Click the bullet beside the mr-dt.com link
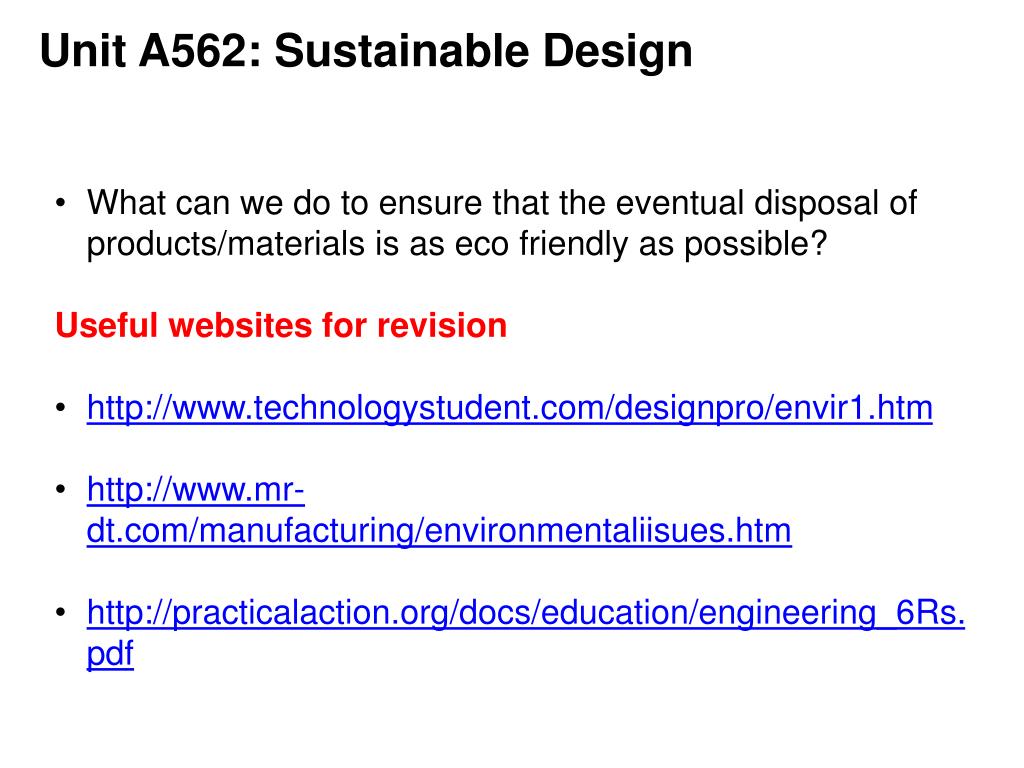The width and height of the screenshot is (1024, 768). click(x=61, y=489)
